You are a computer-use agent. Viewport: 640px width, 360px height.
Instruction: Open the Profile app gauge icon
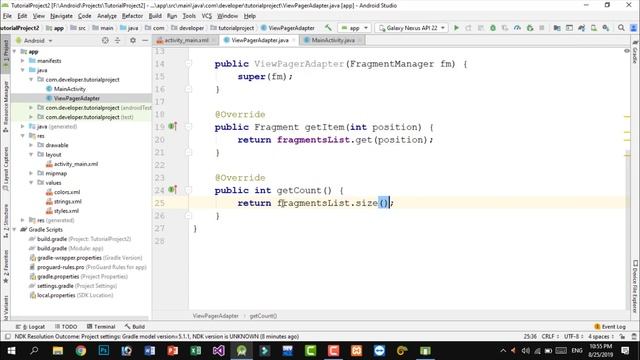[517, 28]
